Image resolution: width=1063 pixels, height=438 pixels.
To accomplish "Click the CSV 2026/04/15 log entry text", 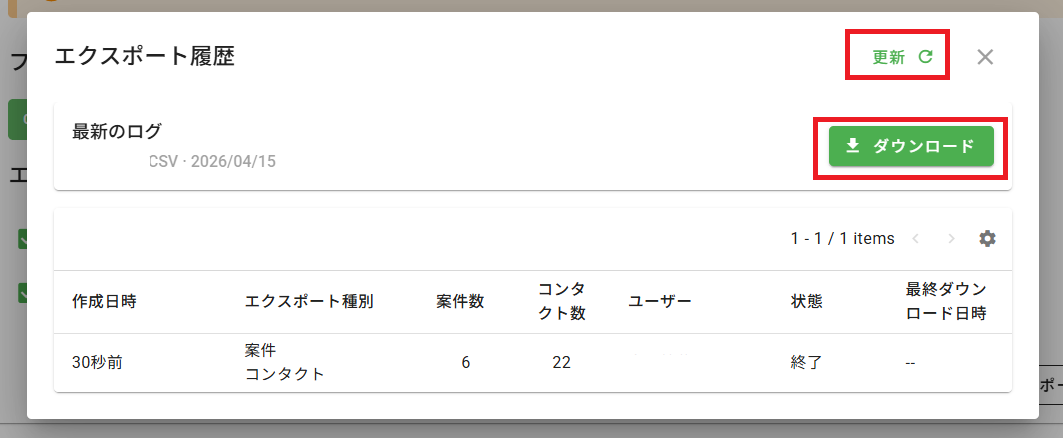I will [212, 161].
